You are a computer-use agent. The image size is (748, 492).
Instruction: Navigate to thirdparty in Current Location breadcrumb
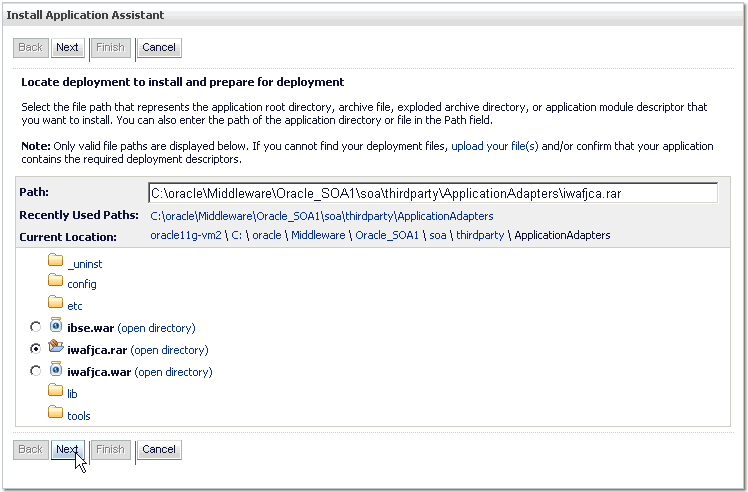pyautogui.click(x=480, y=235)
